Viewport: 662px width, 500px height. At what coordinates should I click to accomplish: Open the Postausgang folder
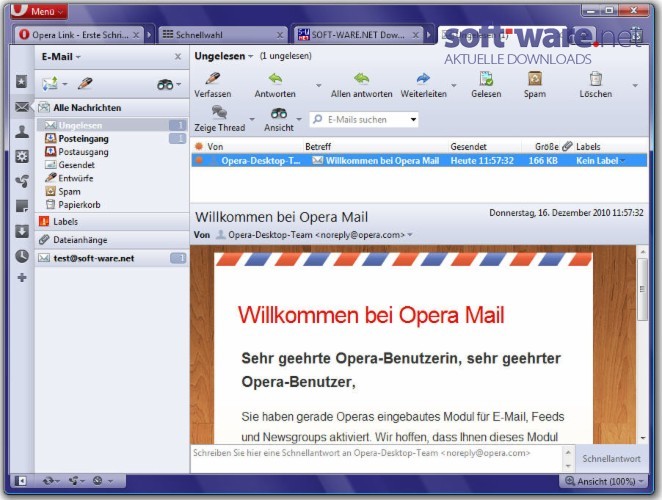[x=112, y=152]
